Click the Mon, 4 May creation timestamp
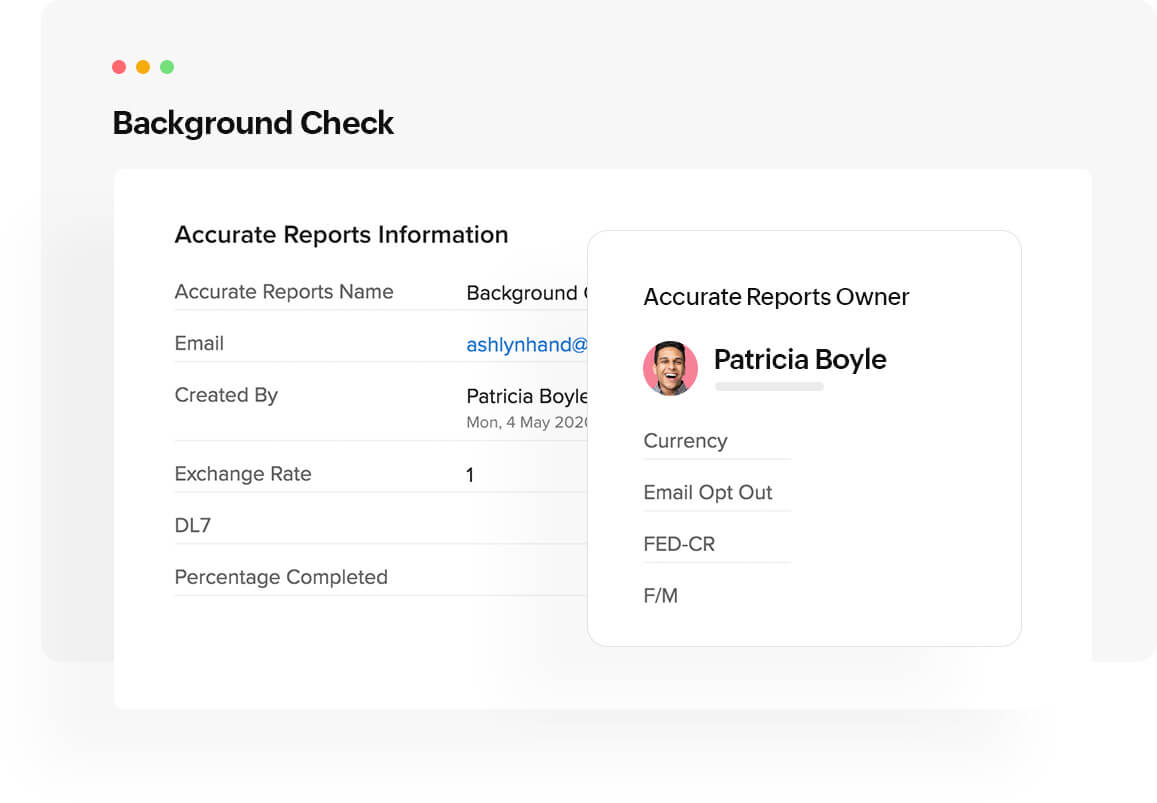Viewport: 1157px width, 803px height. pos(527,422)
